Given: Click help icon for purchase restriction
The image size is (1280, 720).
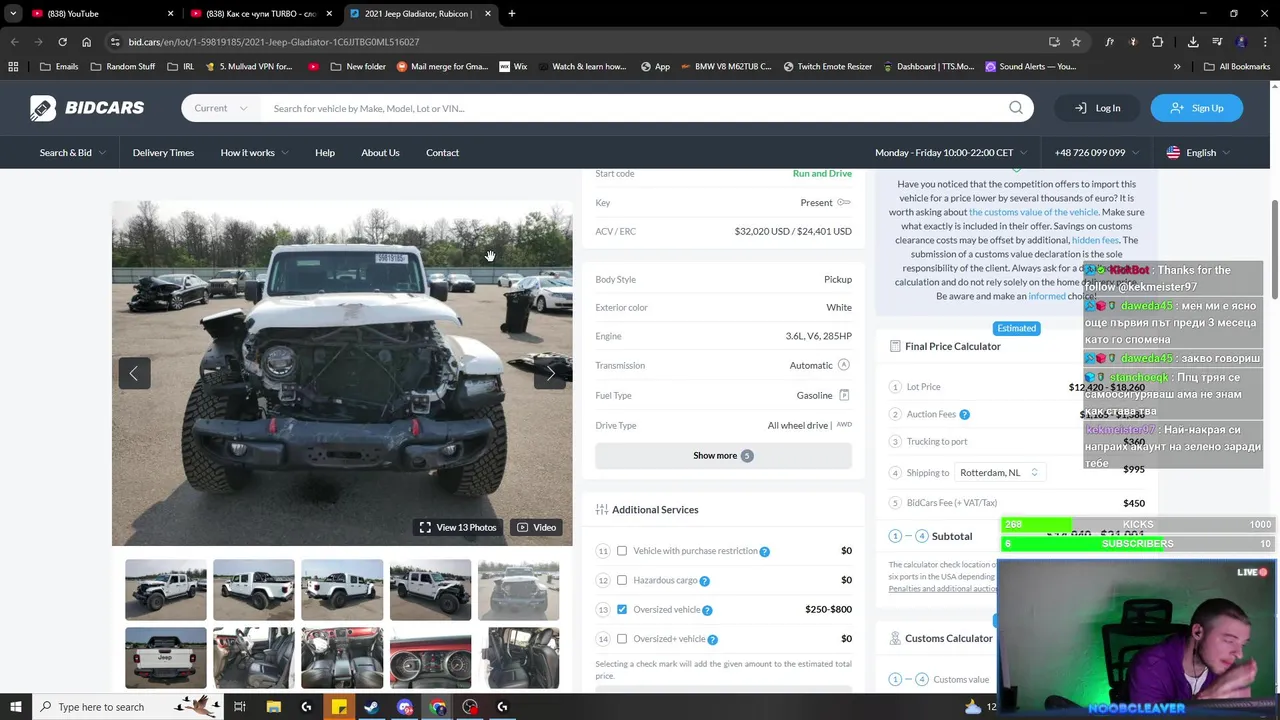Looking at the screenshot, I should [x=764, y=552].
